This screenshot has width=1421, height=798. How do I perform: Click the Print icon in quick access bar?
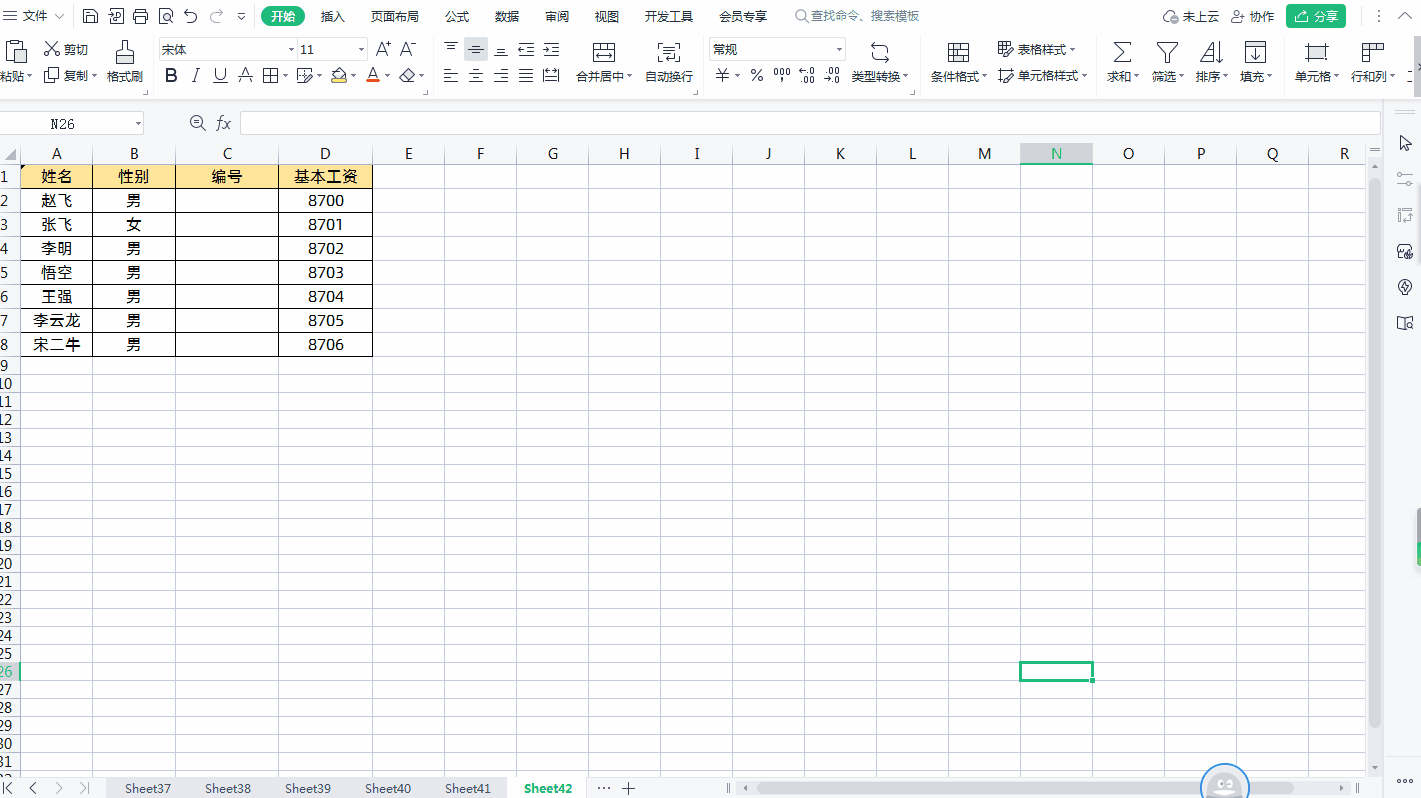click(x=141, y=16)
